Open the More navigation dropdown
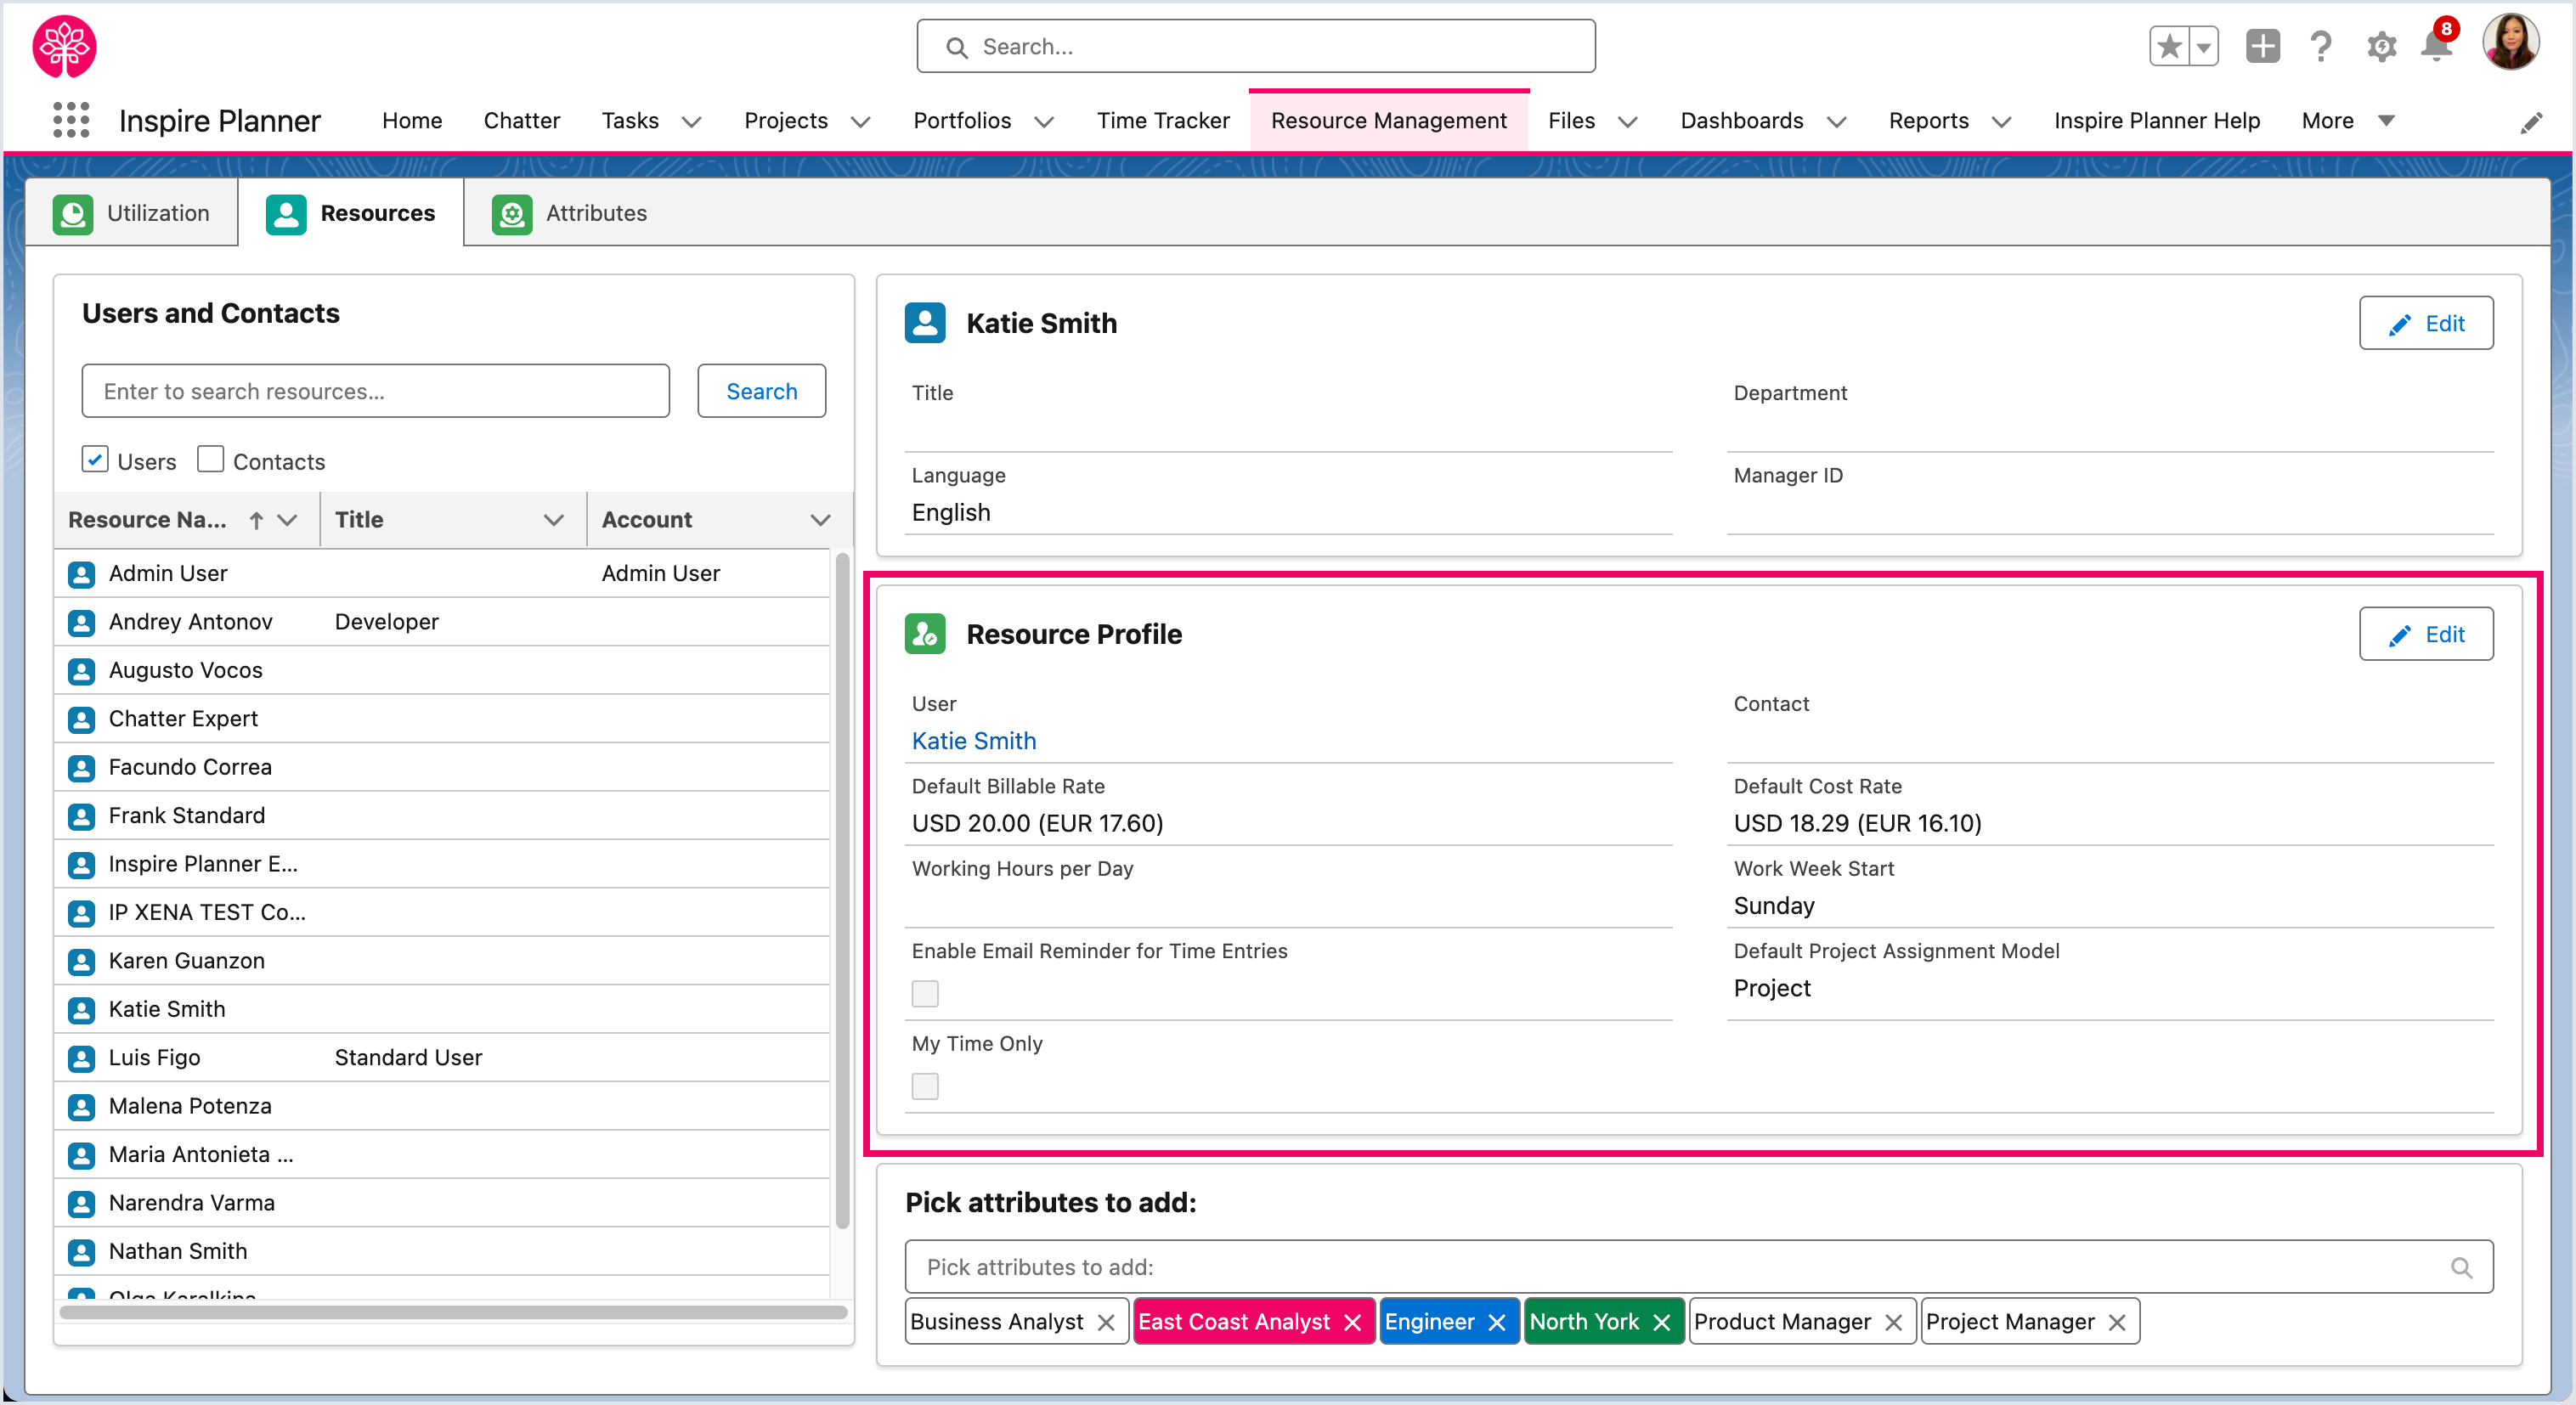Image resolution: width=2576 pixels, height=1405 pixels. [2348, 120]
